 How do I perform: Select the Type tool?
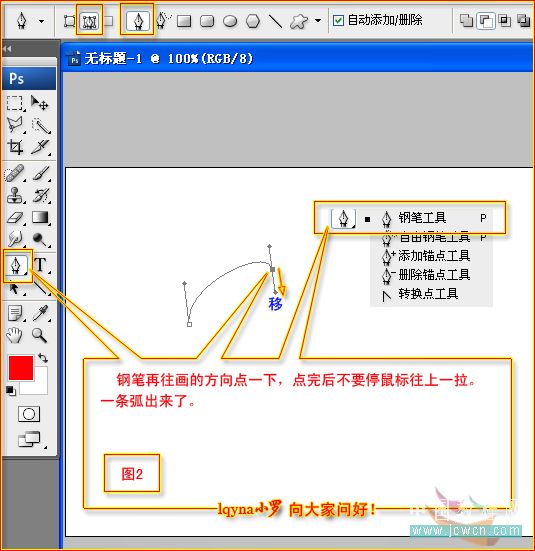(x=40, y=265)
